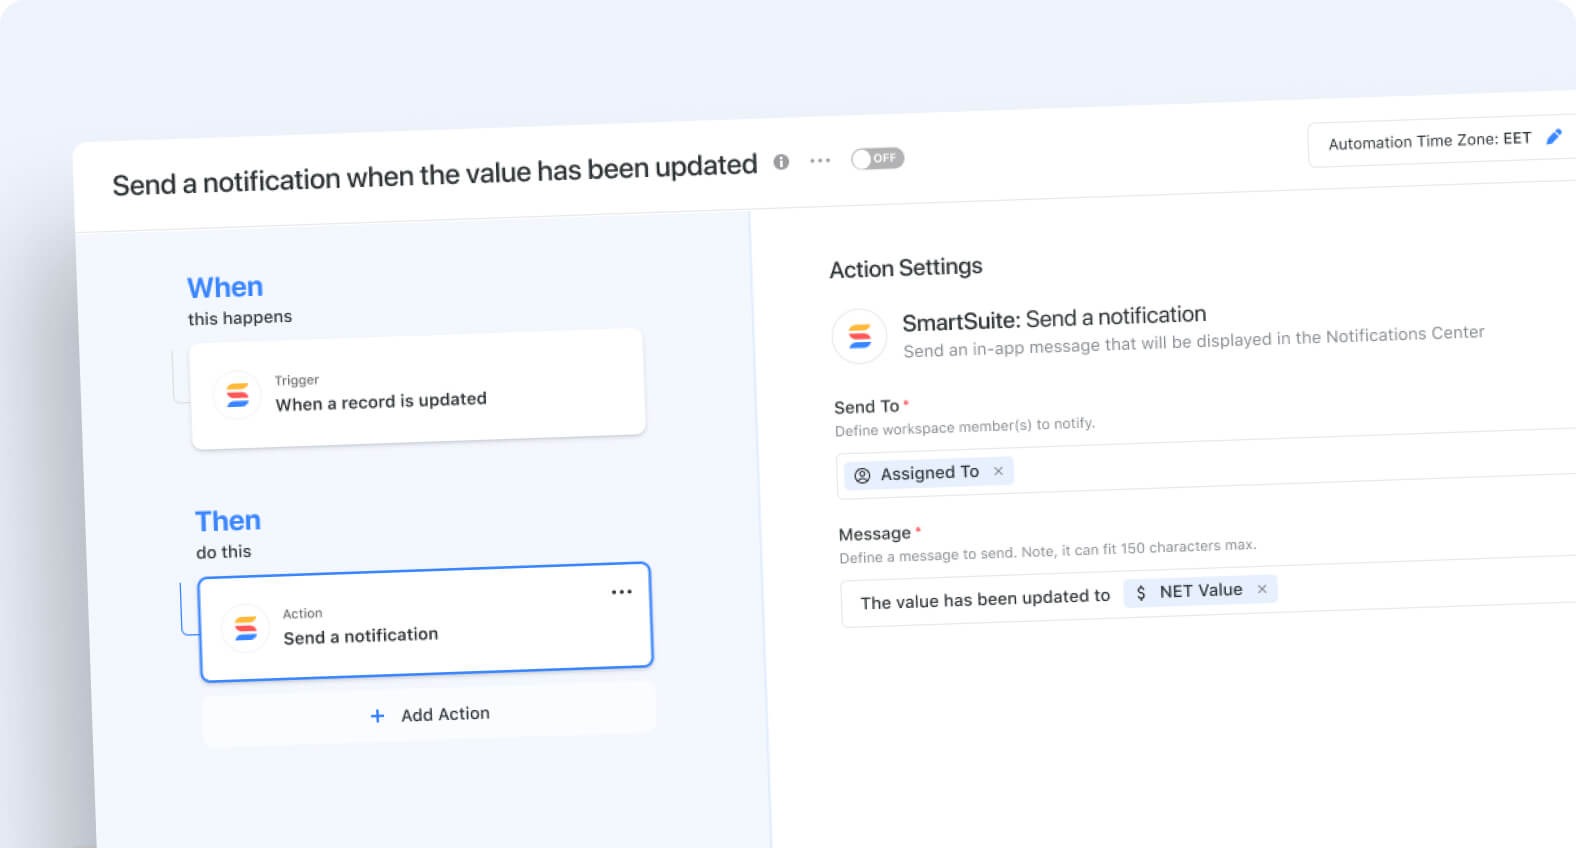Click the info icon beside automation title
The width and height of the screenshot is (1576, 848).
point(781,162)
